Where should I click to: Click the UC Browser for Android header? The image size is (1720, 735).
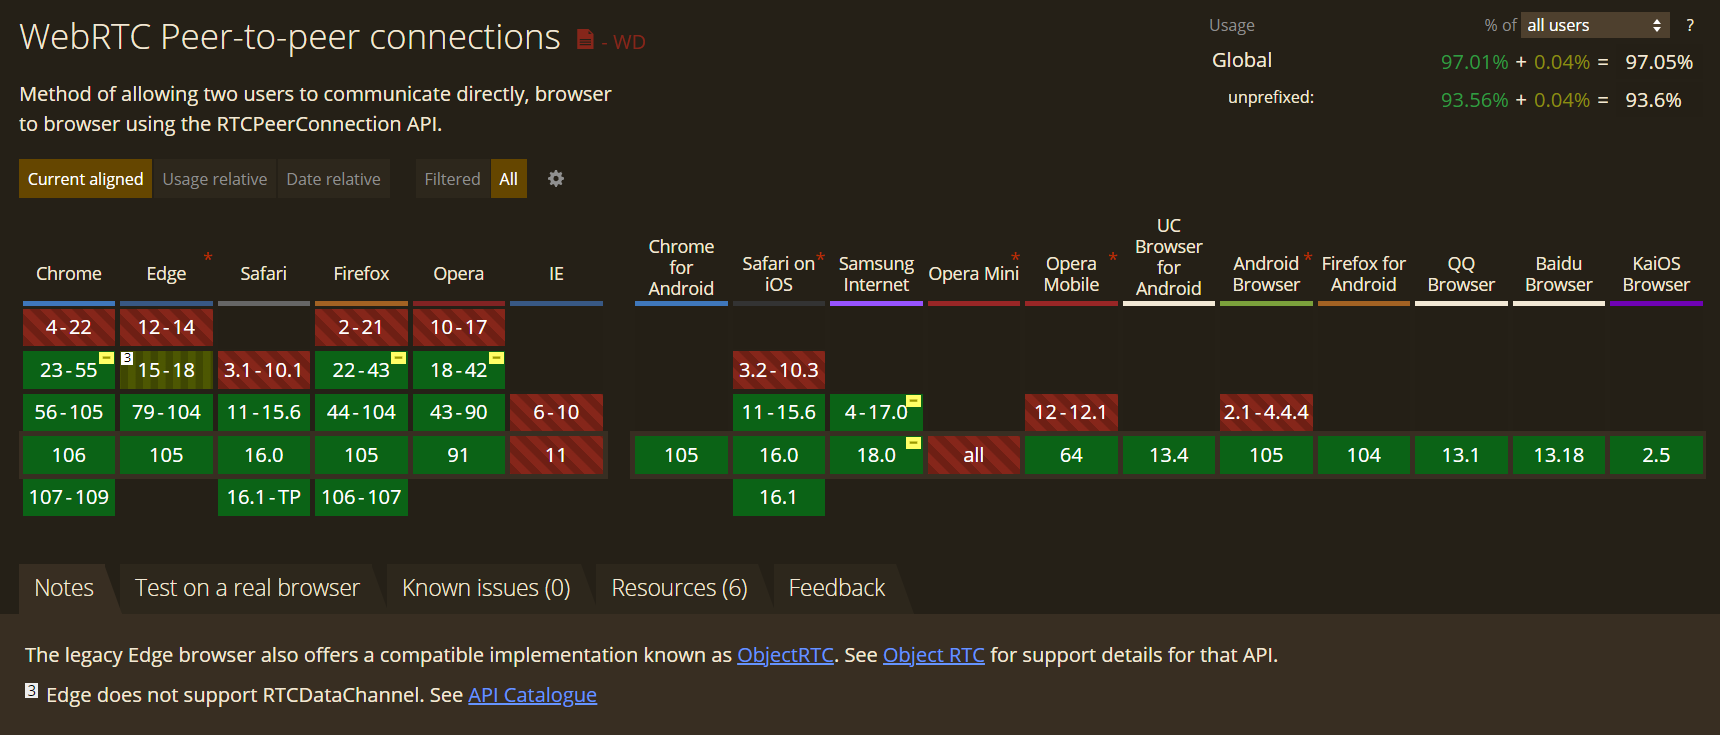click(1168, 257)
